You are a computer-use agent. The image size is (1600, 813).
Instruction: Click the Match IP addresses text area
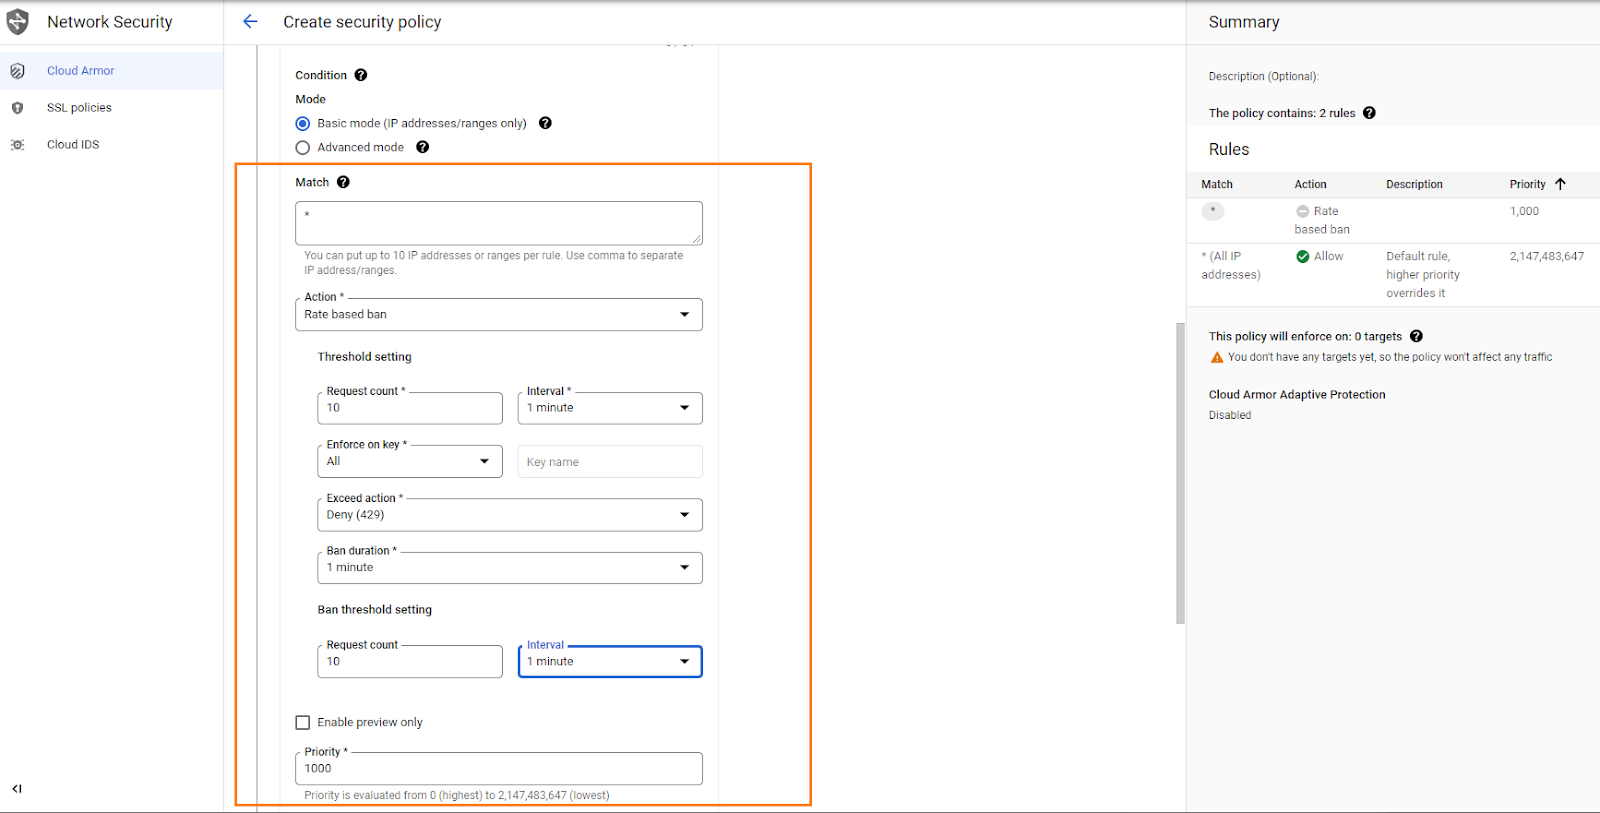pos(499,223)
